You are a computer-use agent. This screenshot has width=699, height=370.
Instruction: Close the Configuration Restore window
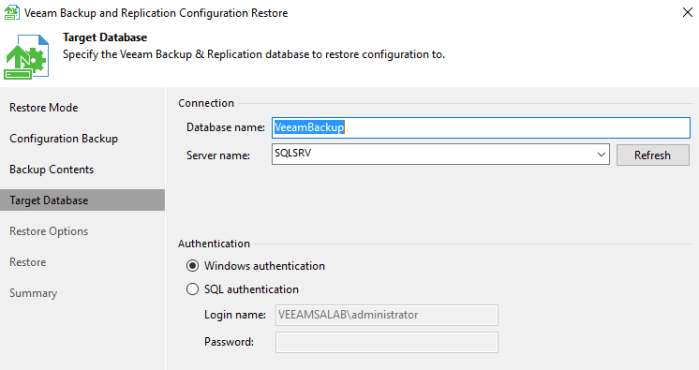point(687,12)
